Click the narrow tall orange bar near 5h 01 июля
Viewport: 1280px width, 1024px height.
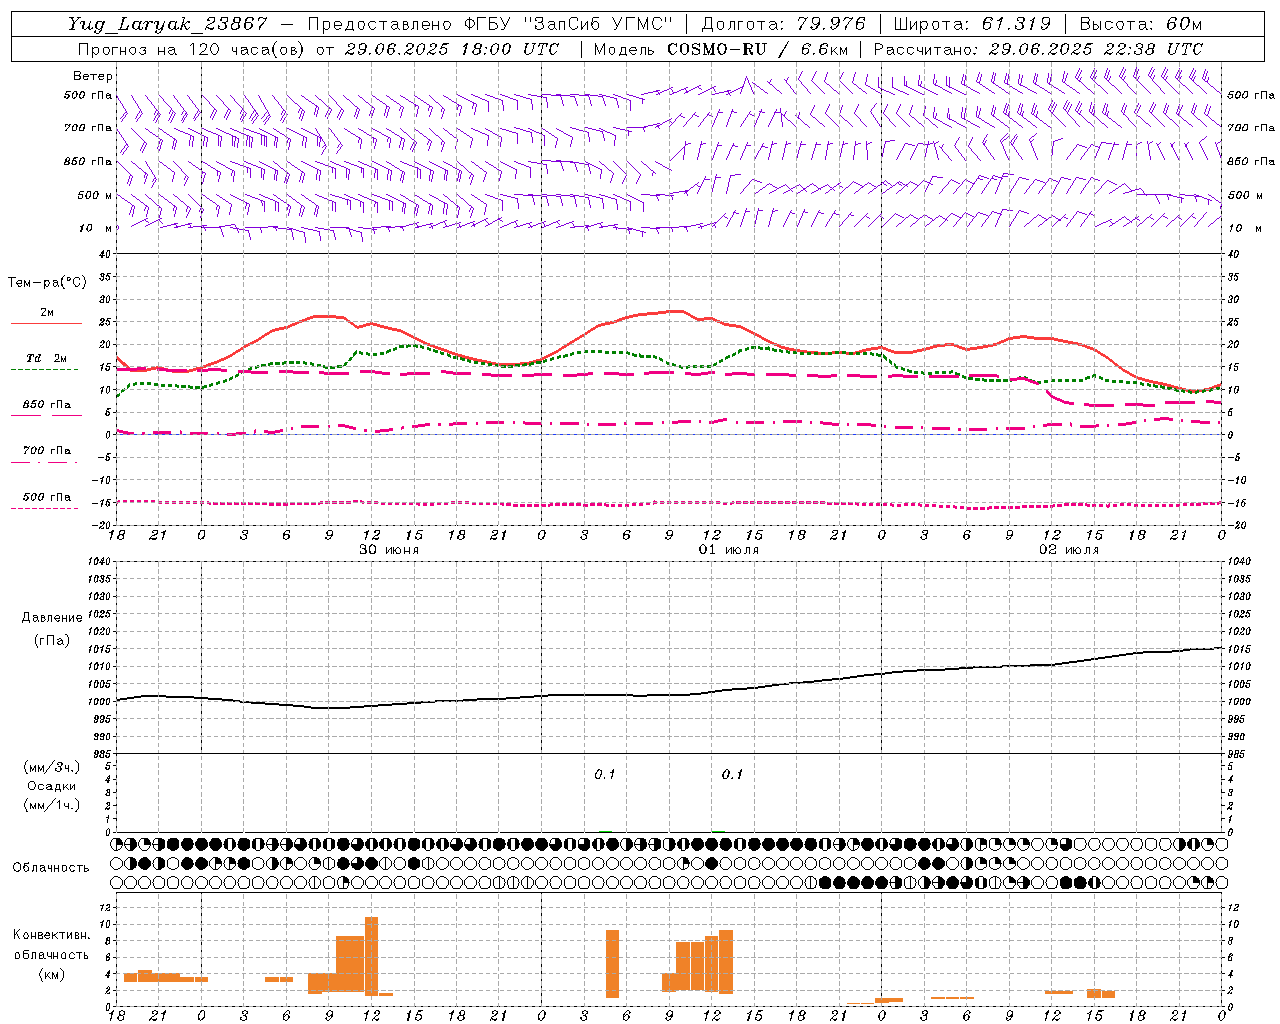pyautogui.click(x=612, y=964)
